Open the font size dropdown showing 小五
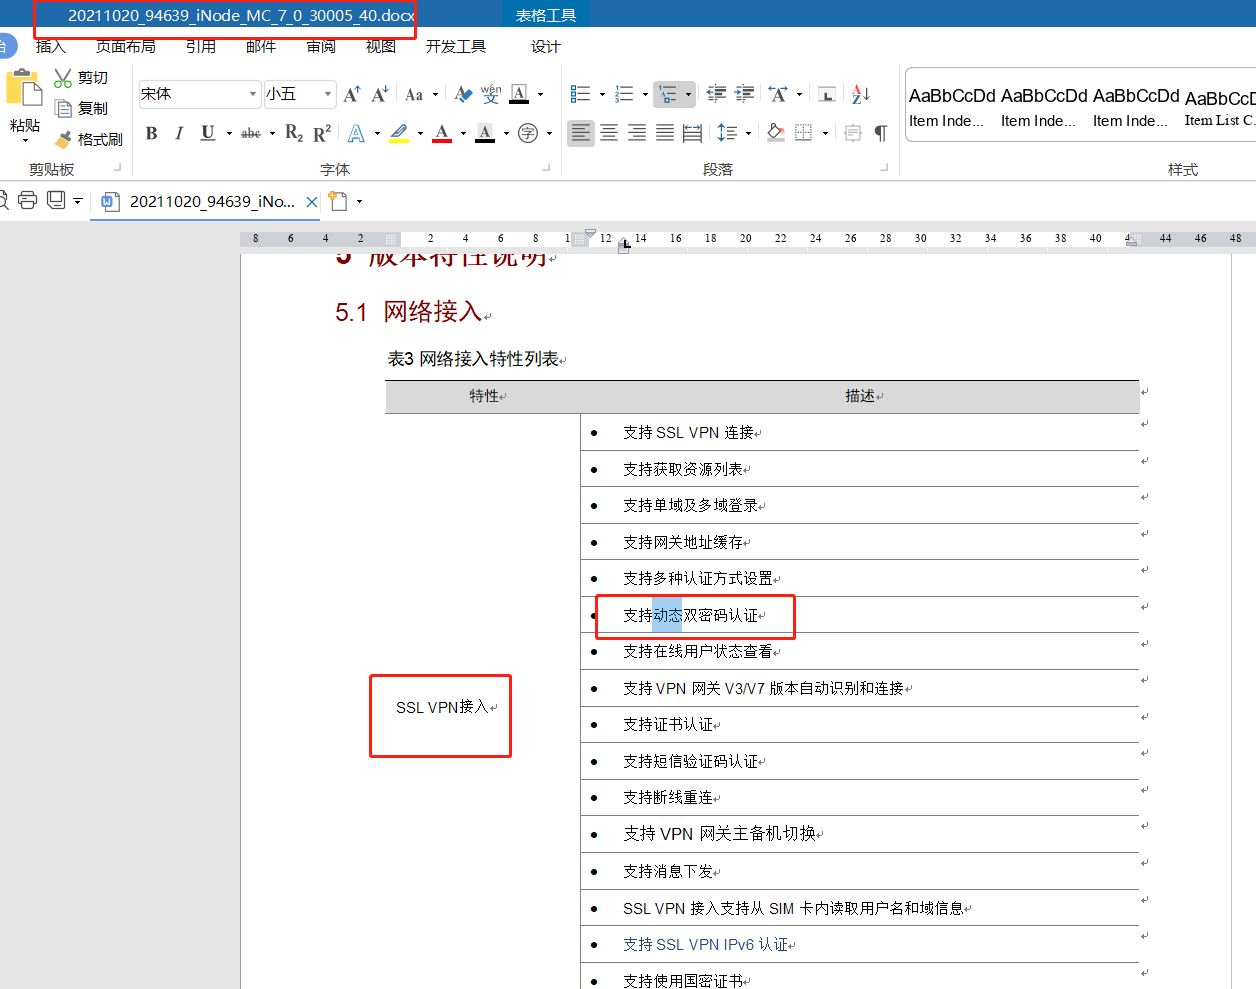 coord(327,94)
